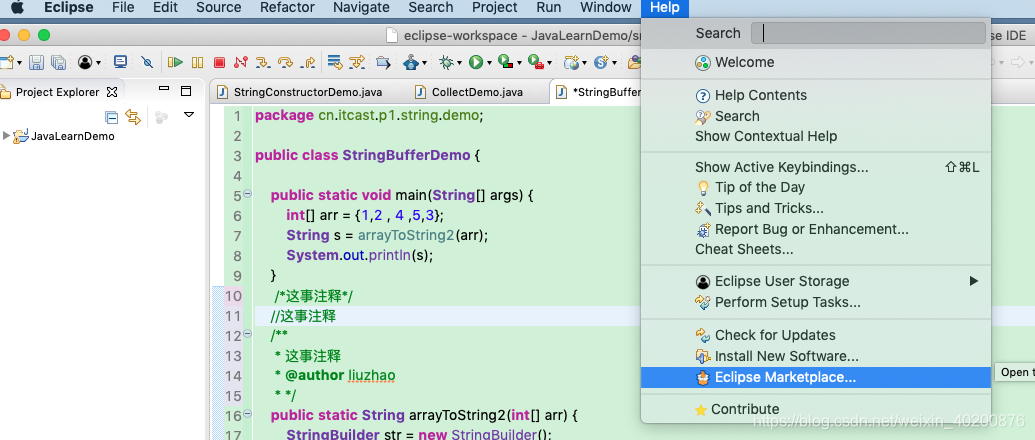Open the Navigate menu
Image resolution: width=1035 pixels, height=440 pixels.
click(x=361, y=8)
